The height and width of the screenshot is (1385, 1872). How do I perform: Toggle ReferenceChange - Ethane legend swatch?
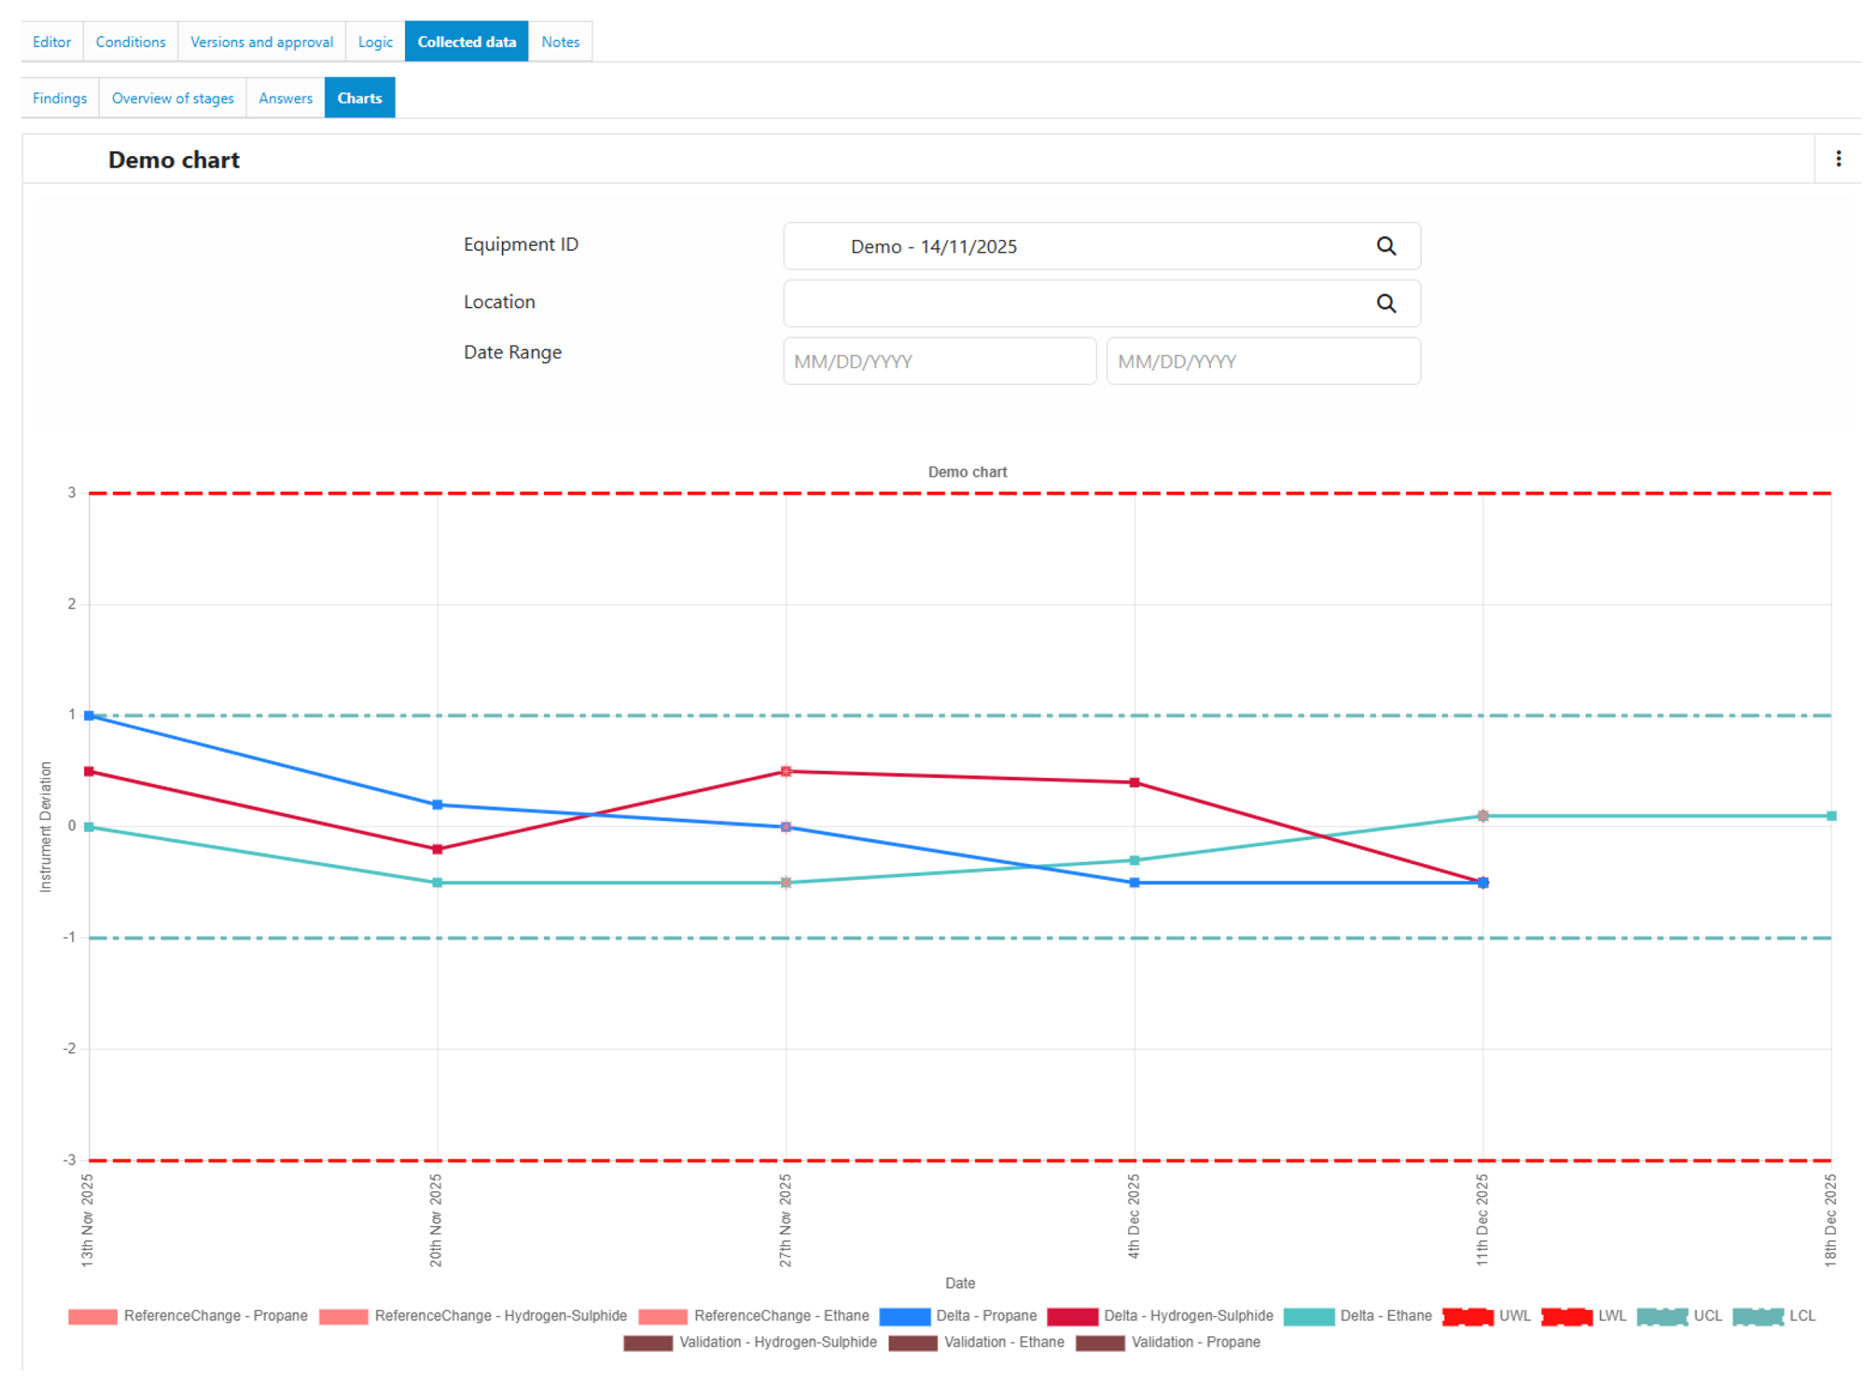coord(663,1317)
